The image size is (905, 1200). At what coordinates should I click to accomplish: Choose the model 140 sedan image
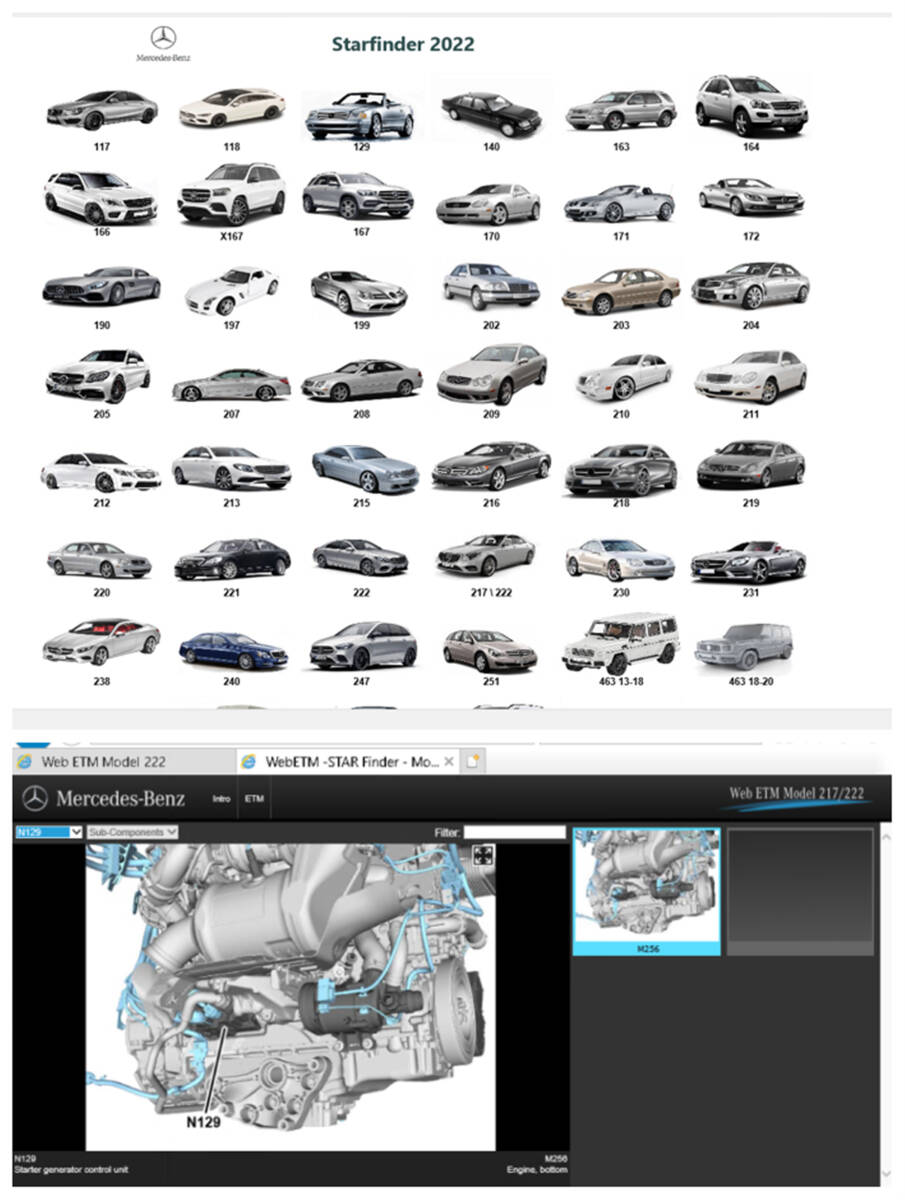click(491, 114)
